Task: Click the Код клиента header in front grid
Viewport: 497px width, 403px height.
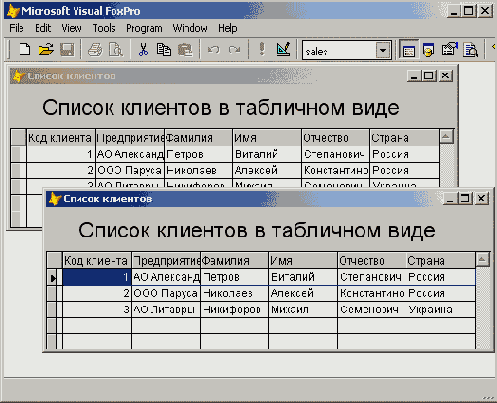Action: click(x=97, y=260)
